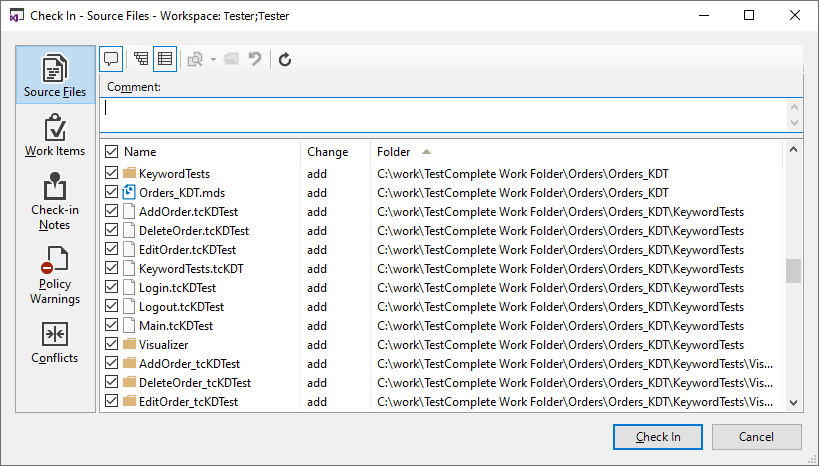
Task: Open the Conflicts channel
Action: [x=55, y=343]
